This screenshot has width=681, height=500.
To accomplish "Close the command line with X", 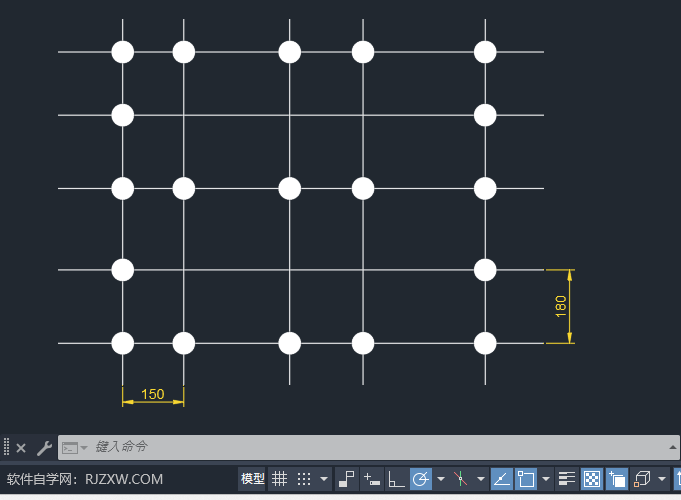I will tap(21, 448).
